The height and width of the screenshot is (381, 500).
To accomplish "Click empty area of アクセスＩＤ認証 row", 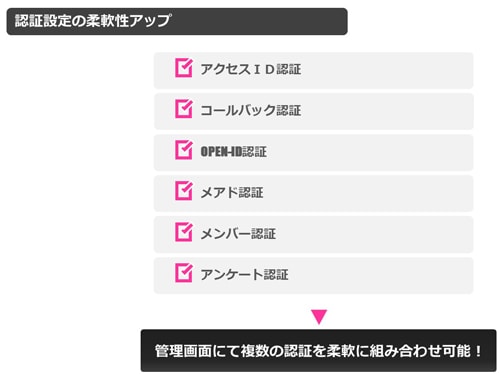I will [x=387, y=70].
